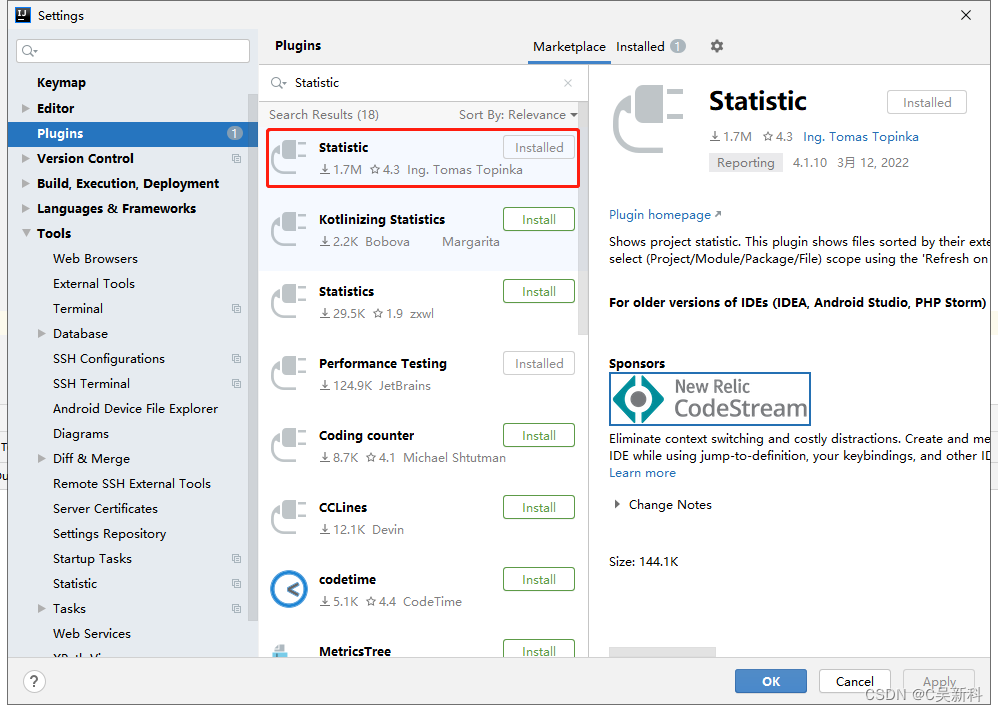Image resolution: width=998 pixels, height=712 pixels.
Task: Click project-level icon beside SSH Terminal
Action: click(x=237, y=384)
